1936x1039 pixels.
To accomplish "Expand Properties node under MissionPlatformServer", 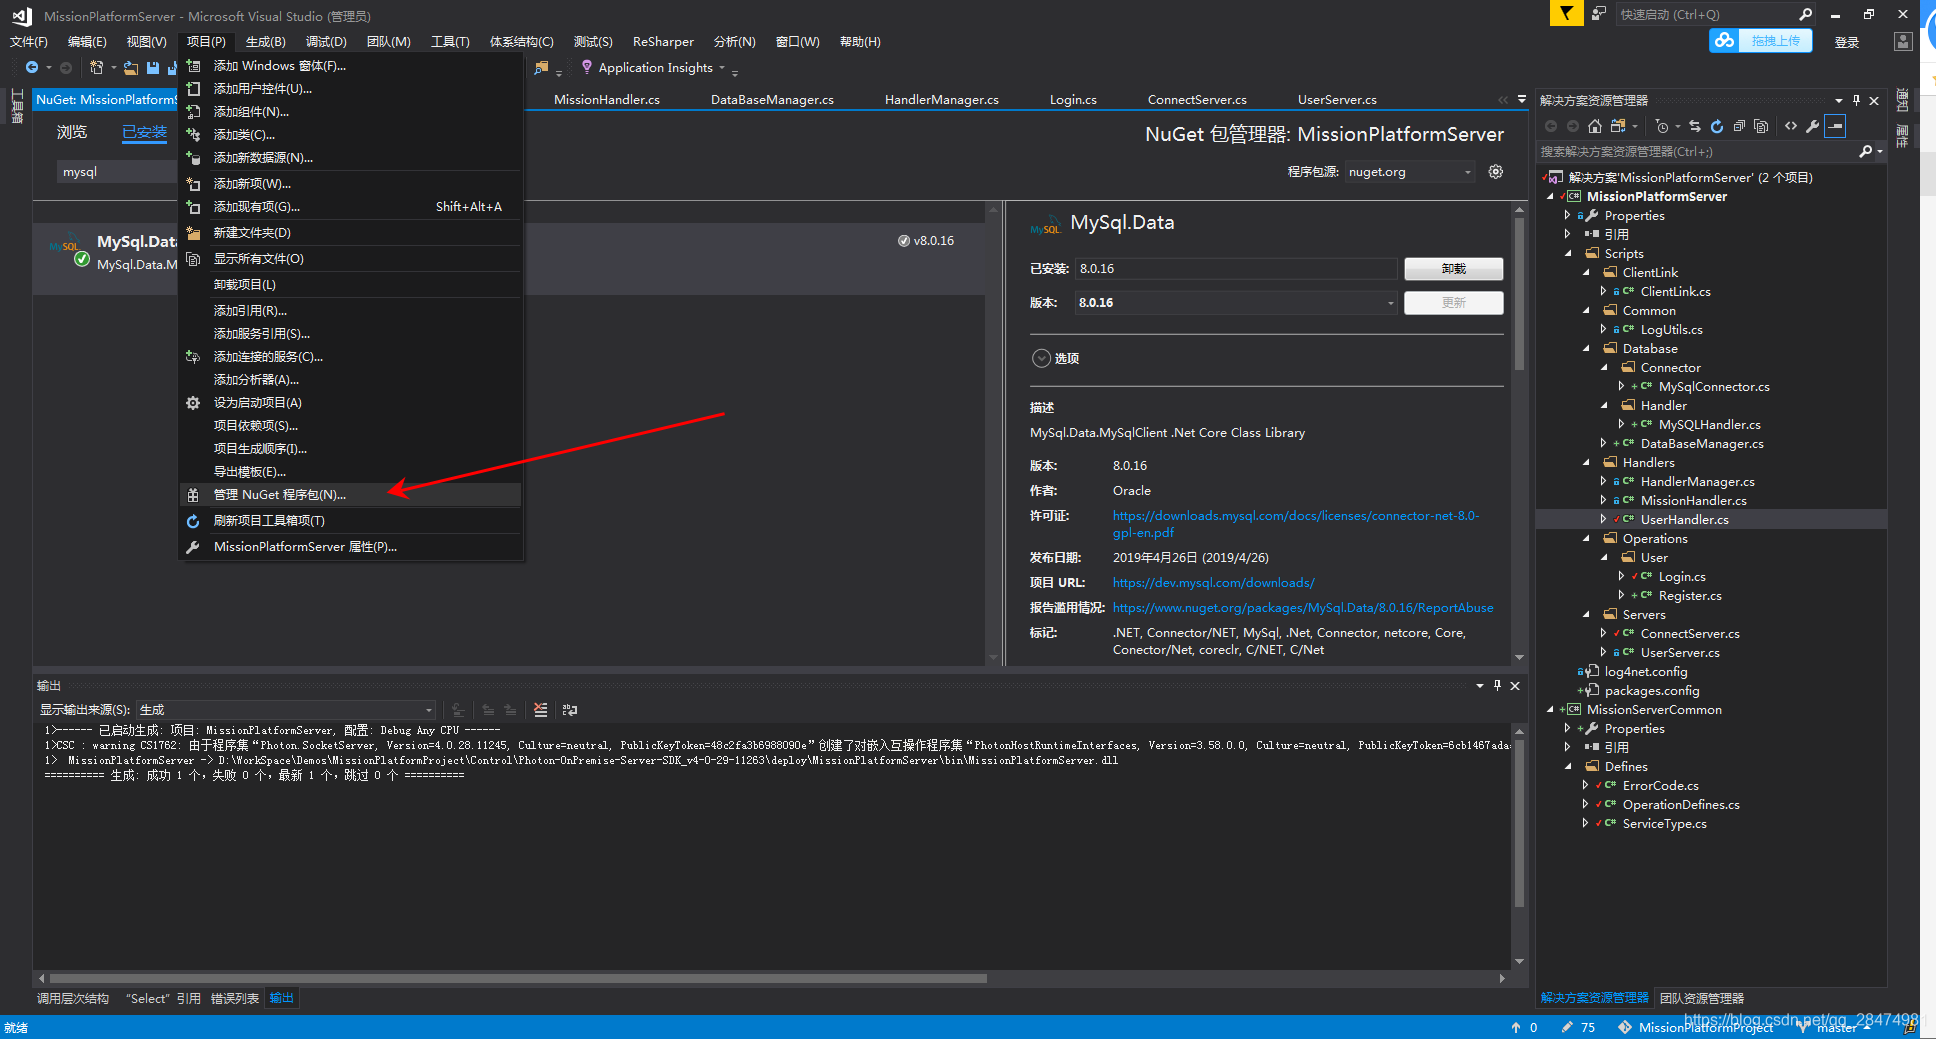I will tap(1568, 216).
